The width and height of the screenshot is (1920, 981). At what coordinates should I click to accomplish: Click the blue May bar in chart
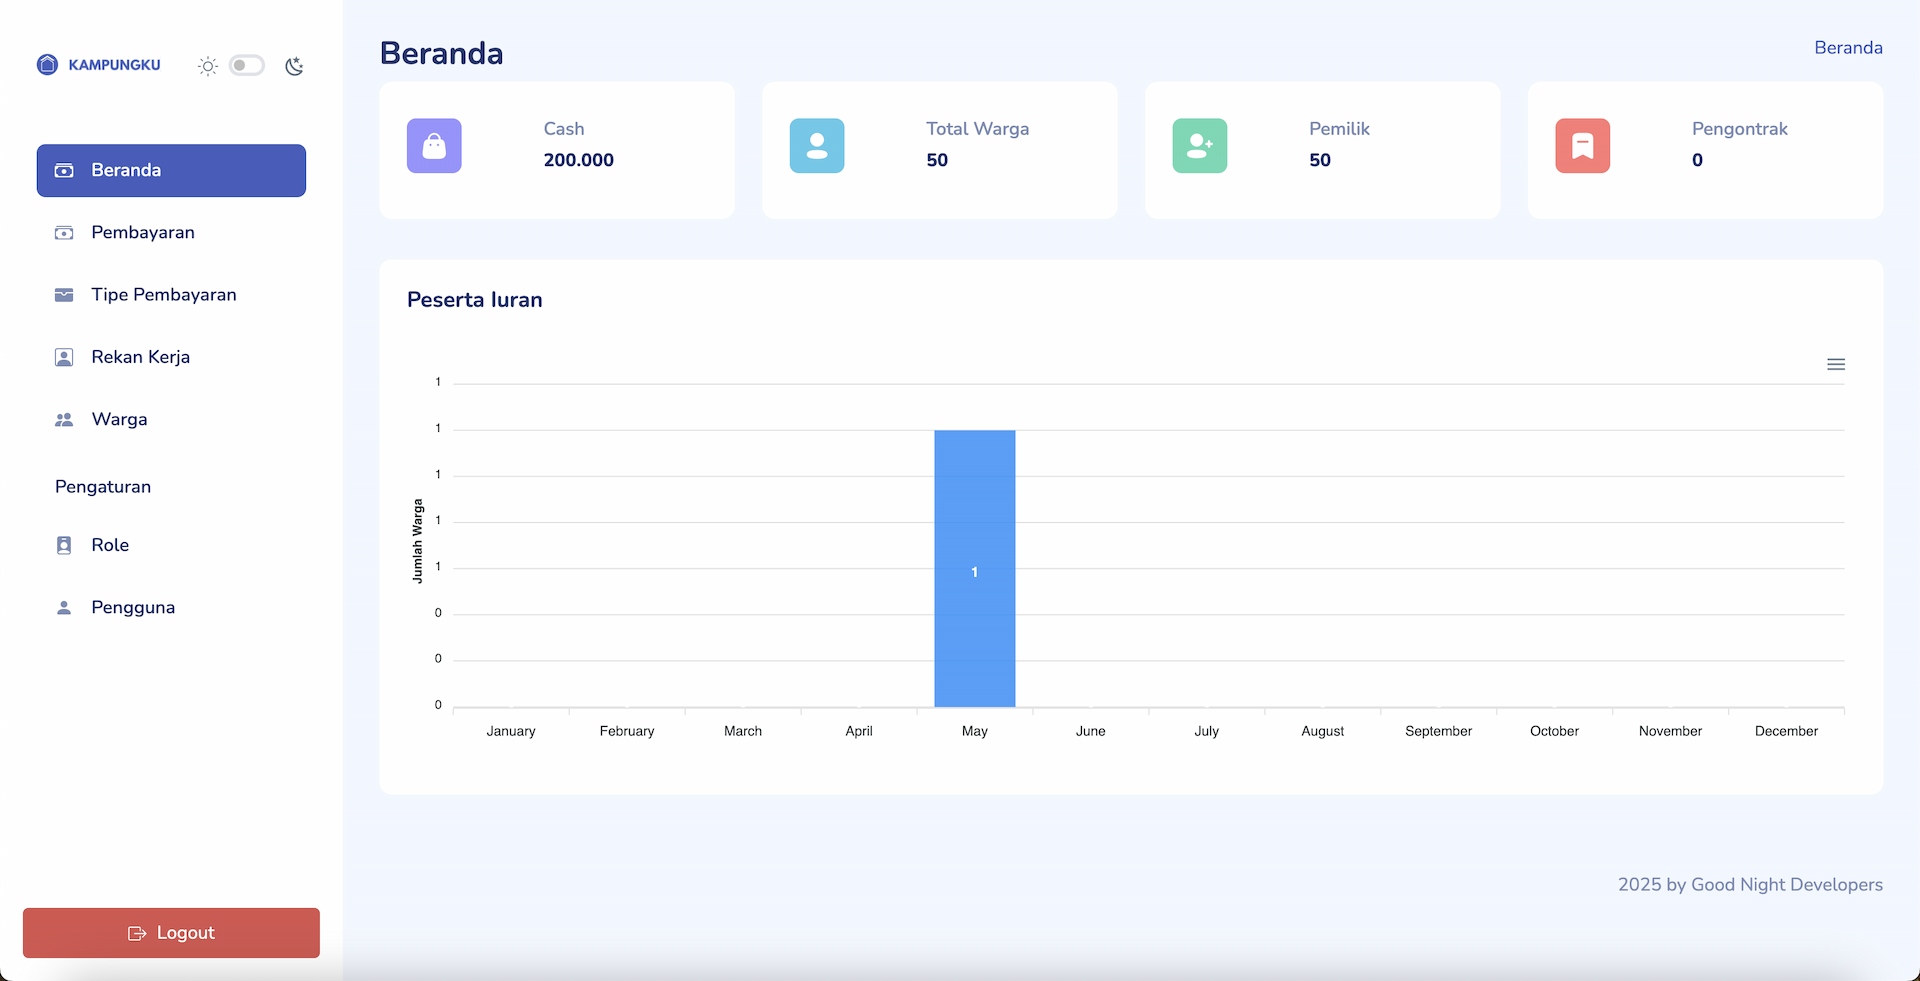pyautogui.click(x=975, y=568)
